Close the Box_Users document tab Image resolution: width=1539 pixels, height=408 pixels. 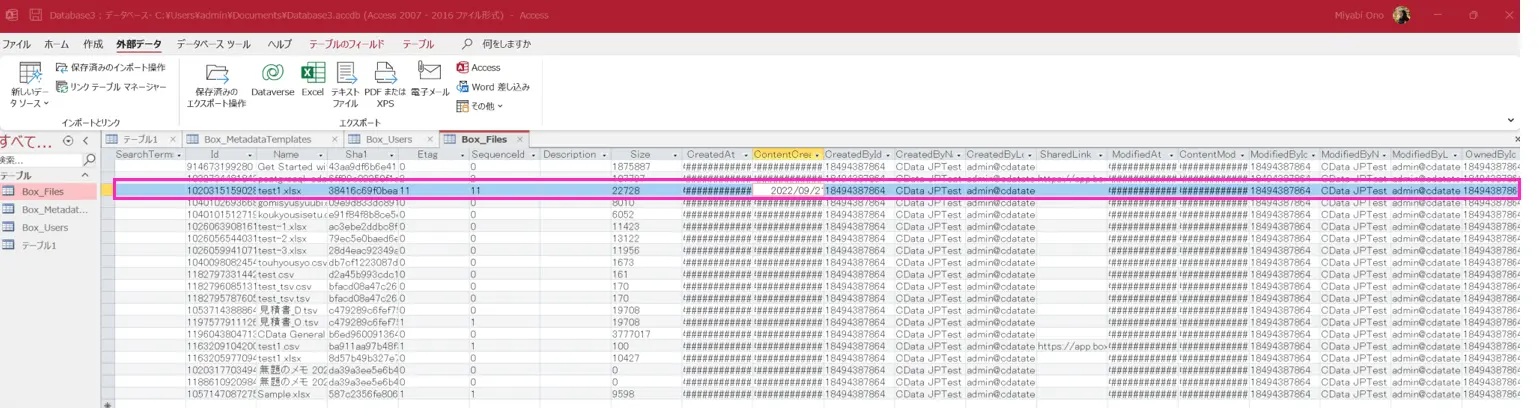[x=432, y=139]
